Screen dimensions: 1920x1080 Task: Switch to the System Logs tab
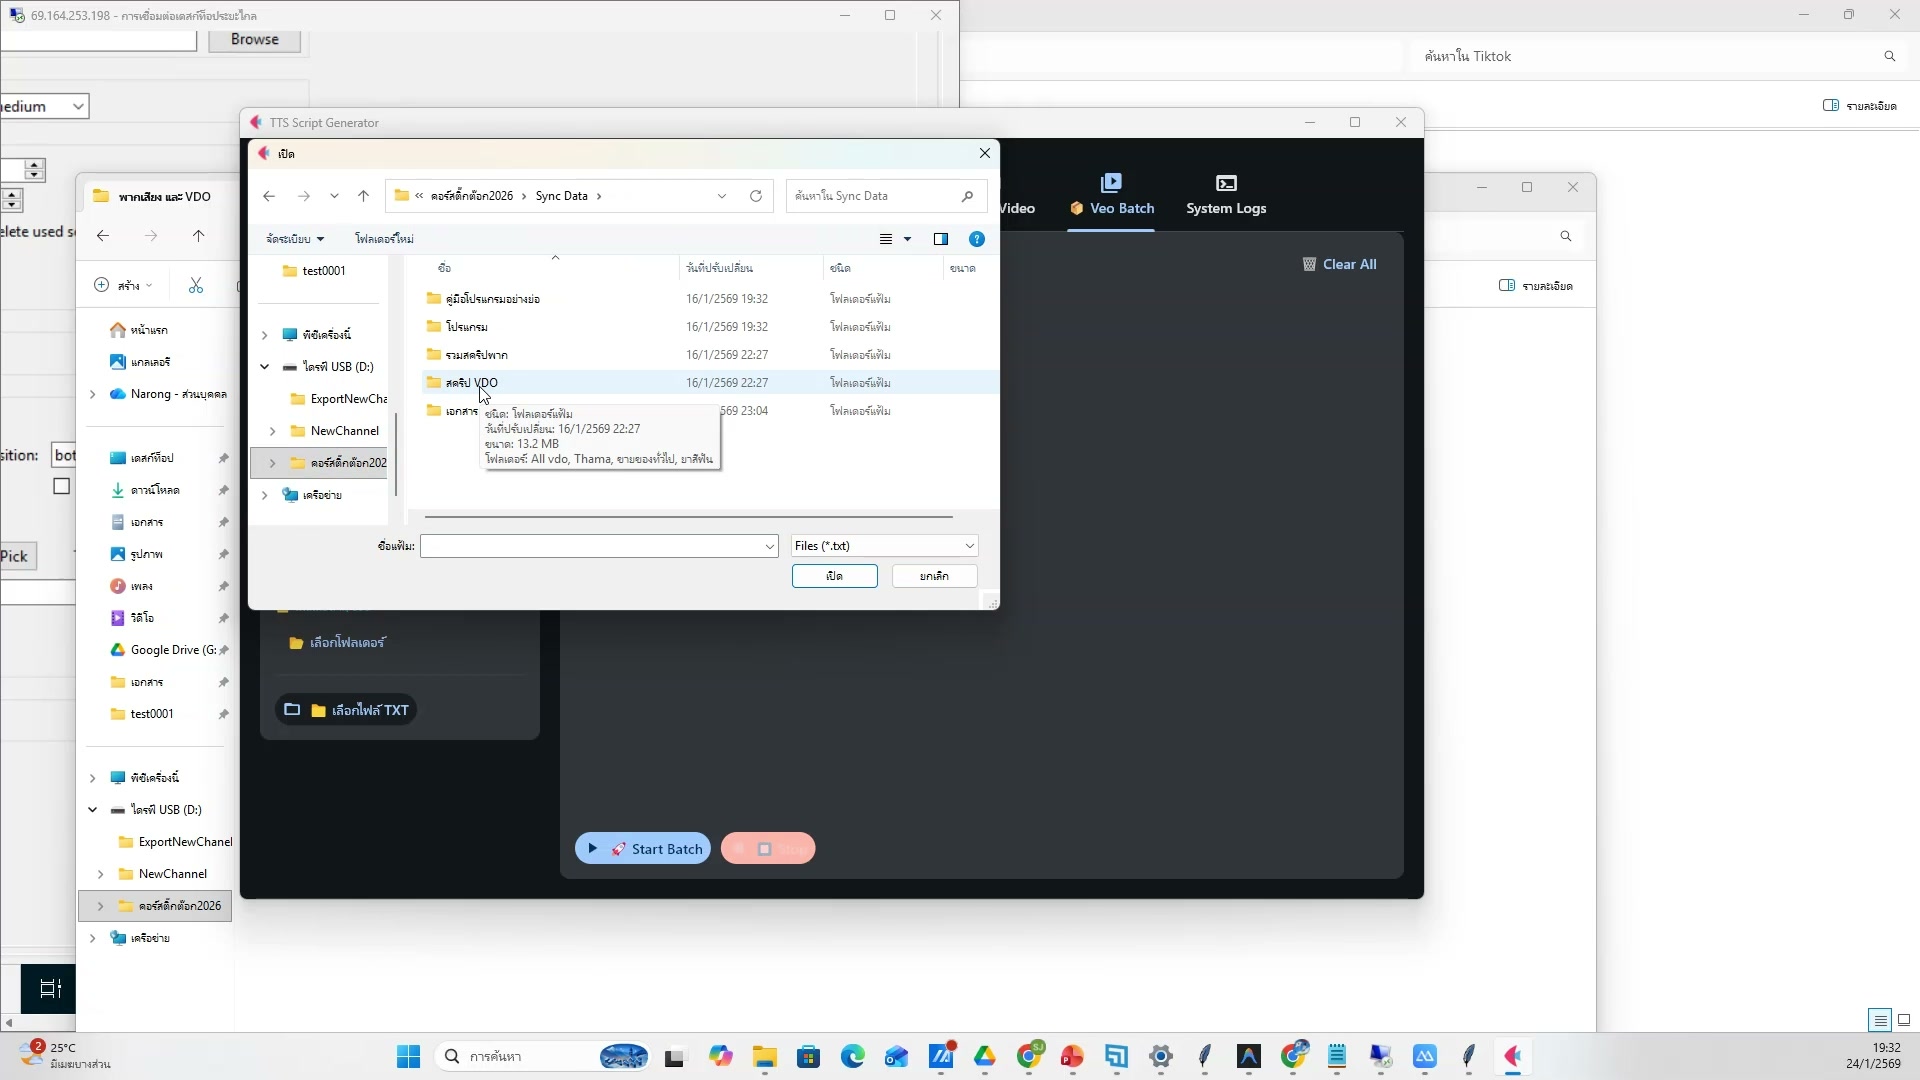pos(1225,195)
